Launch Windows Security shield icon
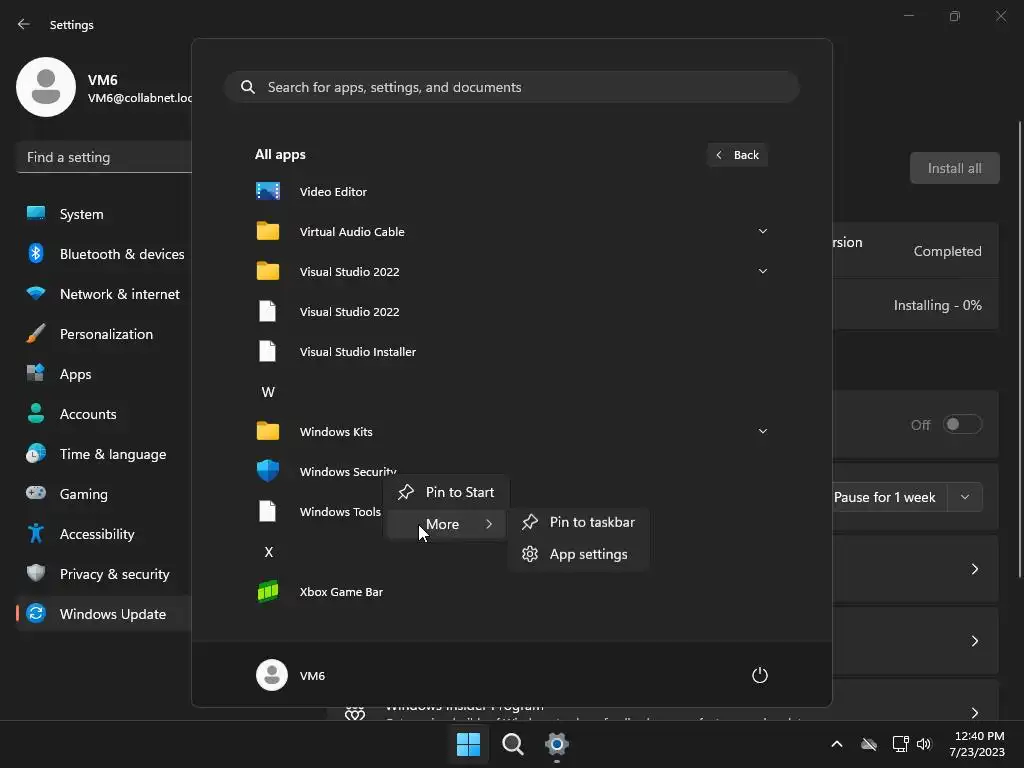Viewport: 1024px width, 768px height. point(268,471)
